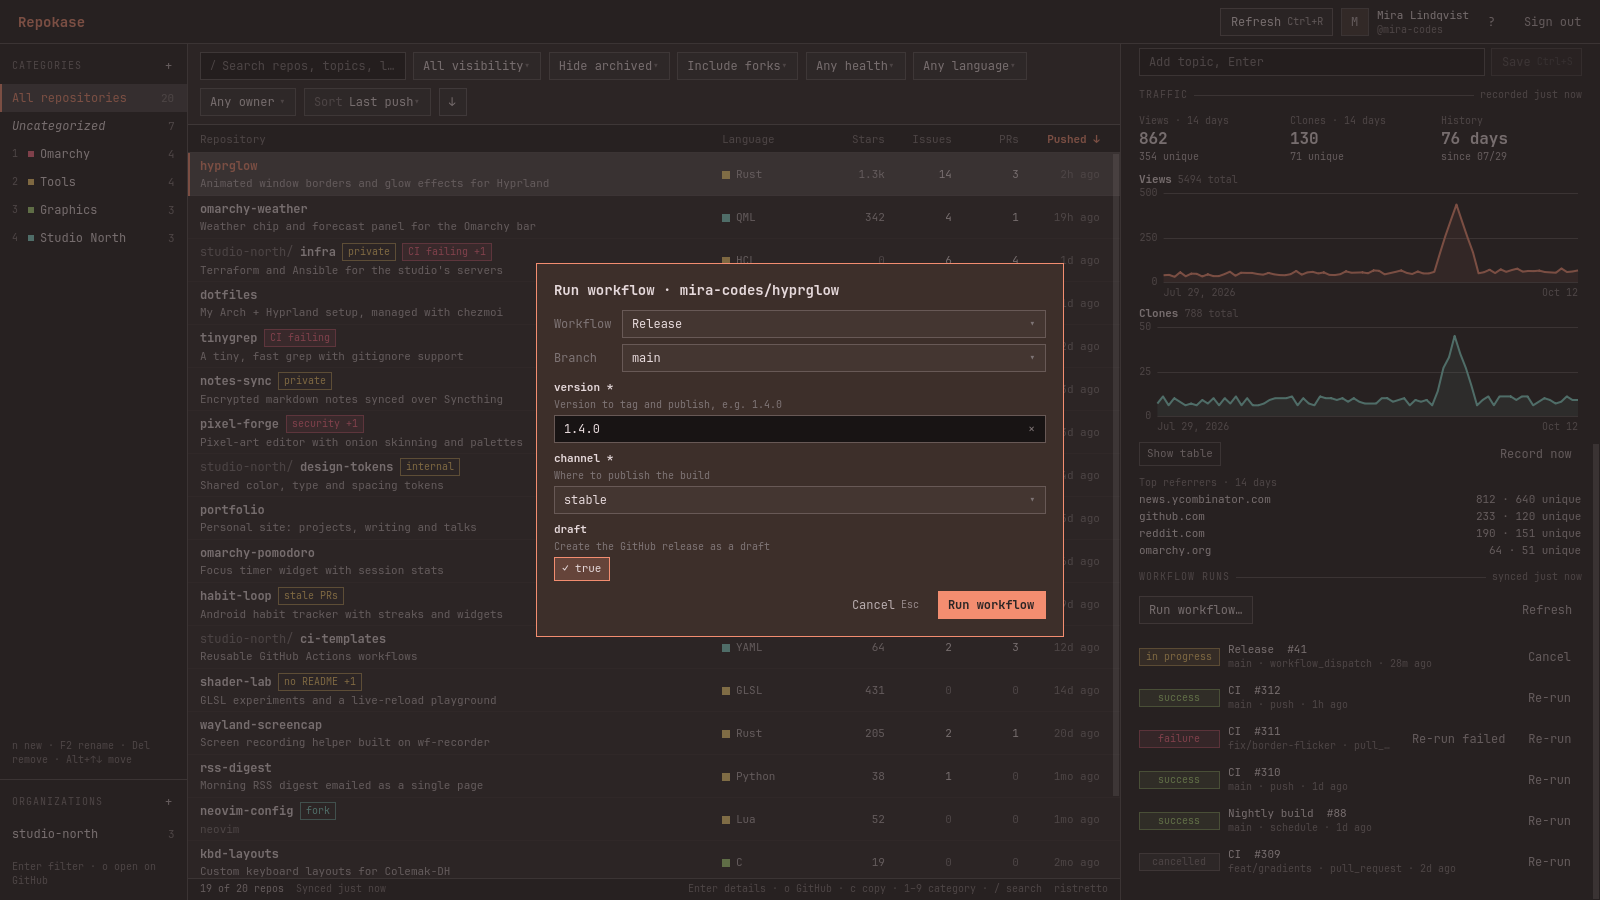Refresh the workflow runs list
This screenshot has height=900, width=1600.
[x=1547, y=610]
